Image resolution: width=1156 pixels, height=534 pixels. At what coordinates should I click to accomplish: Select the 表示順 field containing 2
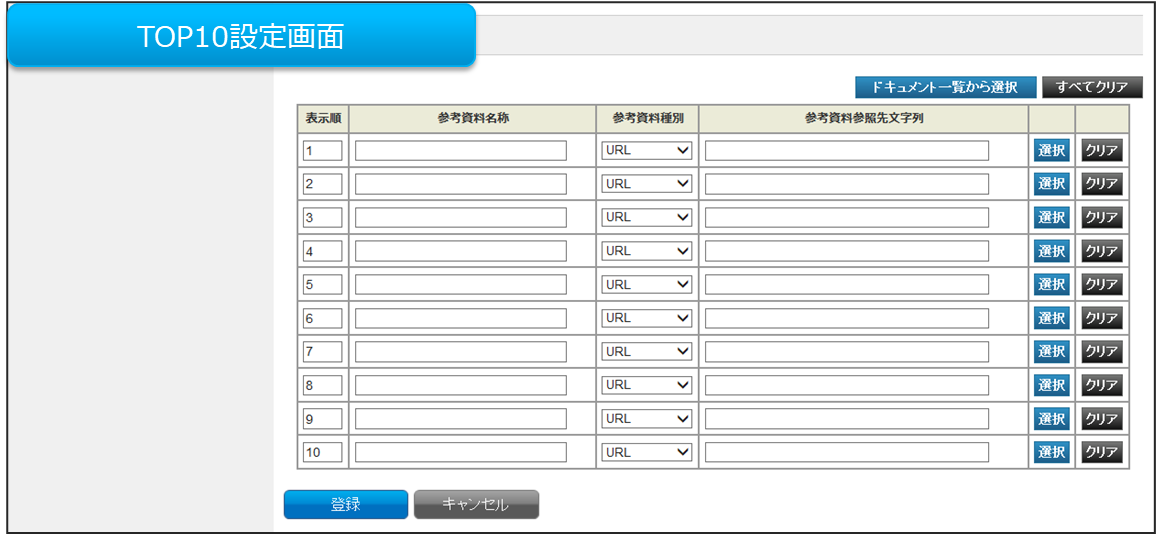322,184
